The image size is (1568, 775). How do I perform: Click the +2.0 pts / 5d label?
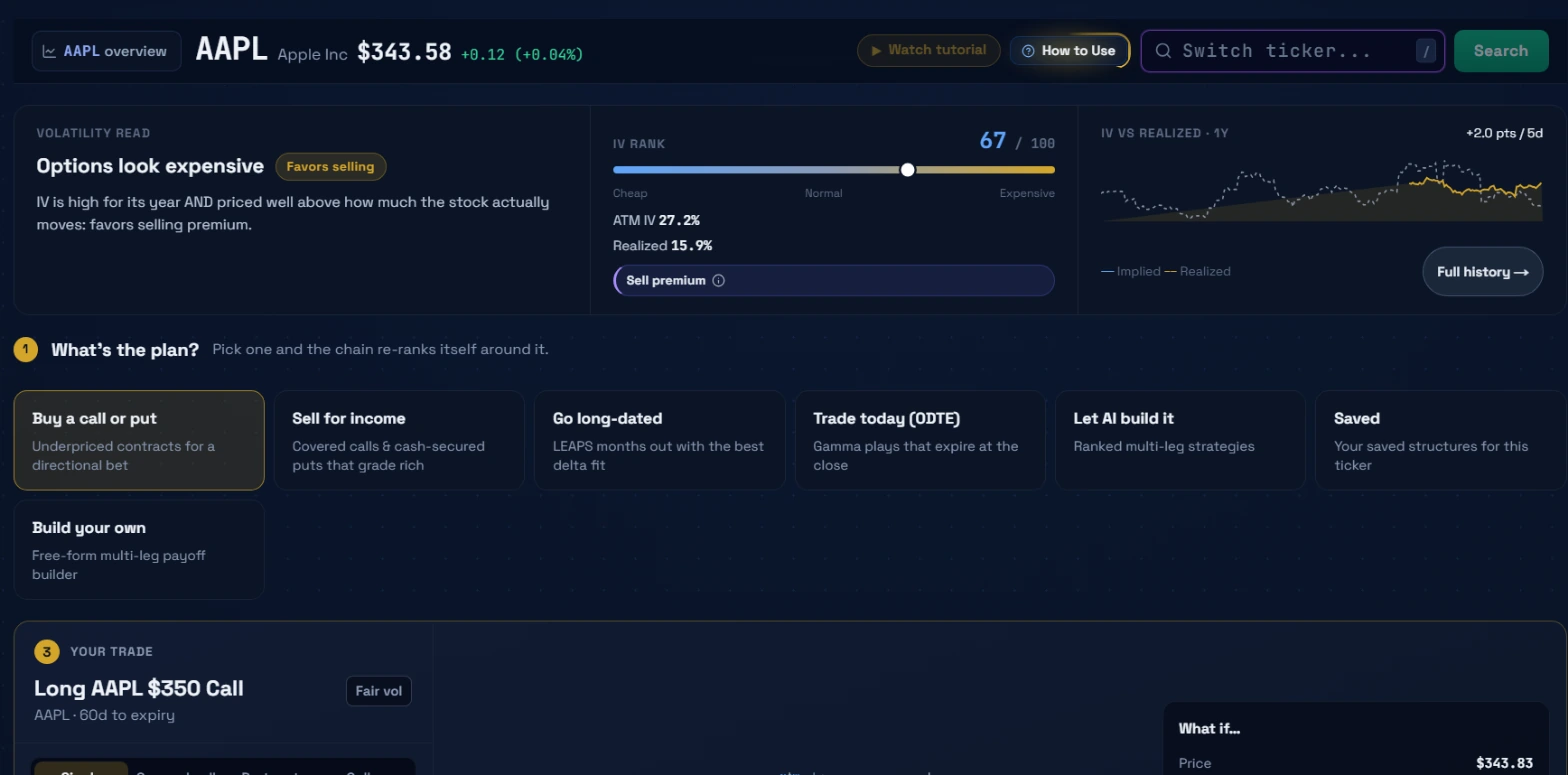click(x=1504, y=133)
